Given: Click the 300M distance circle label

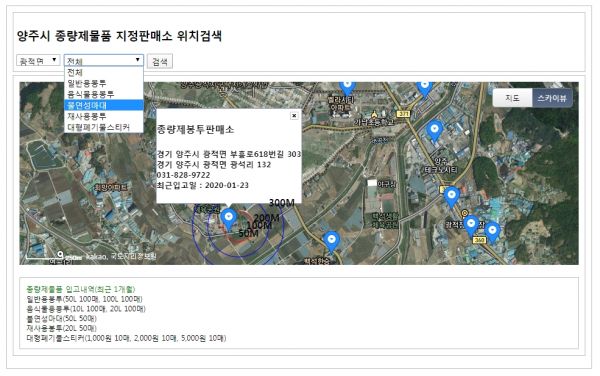Looking at the screenshot, I should click(x=282, y=202).
